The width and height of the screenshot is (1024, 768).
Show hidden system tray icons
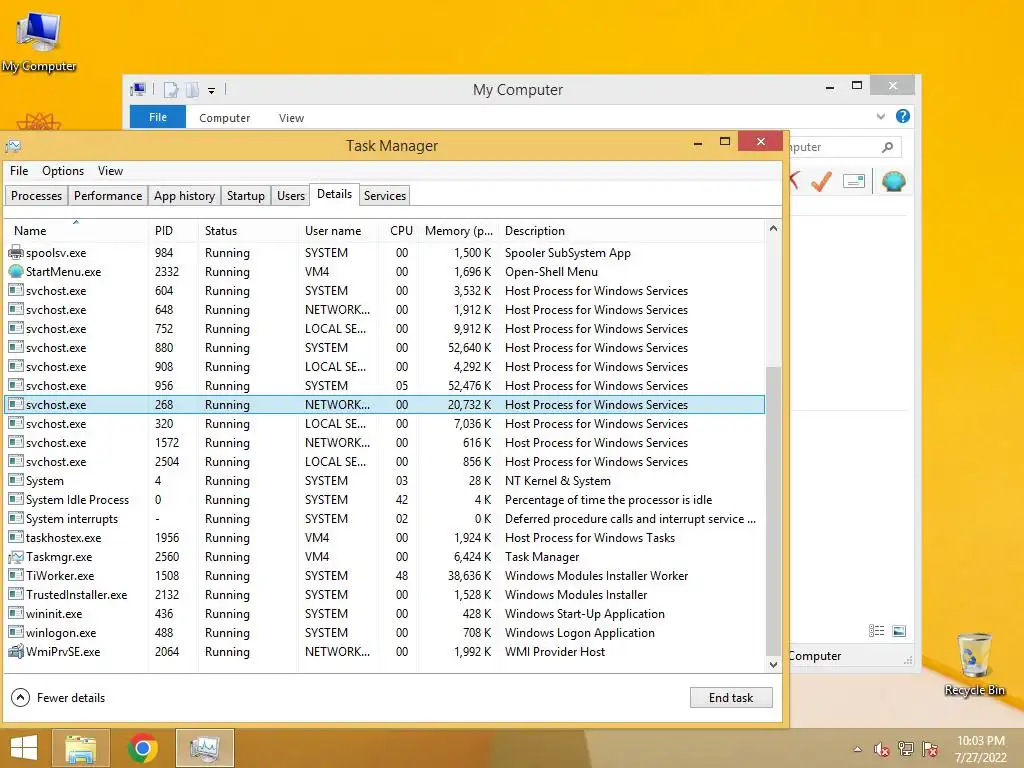857,750
